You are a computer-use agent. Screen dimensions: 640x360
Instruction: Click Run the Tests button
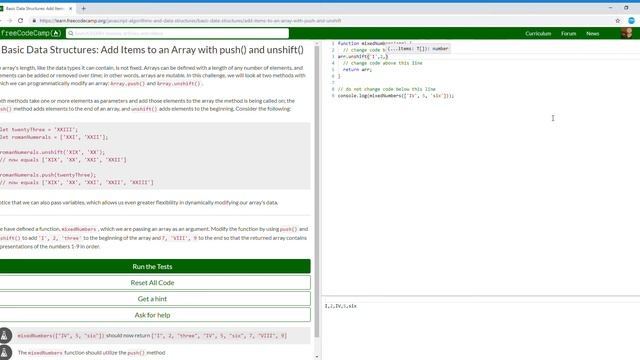click(x=152, y=267)
